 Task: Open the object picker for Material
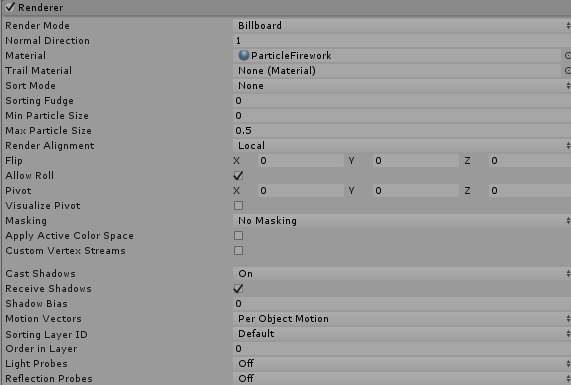[567, 55]
